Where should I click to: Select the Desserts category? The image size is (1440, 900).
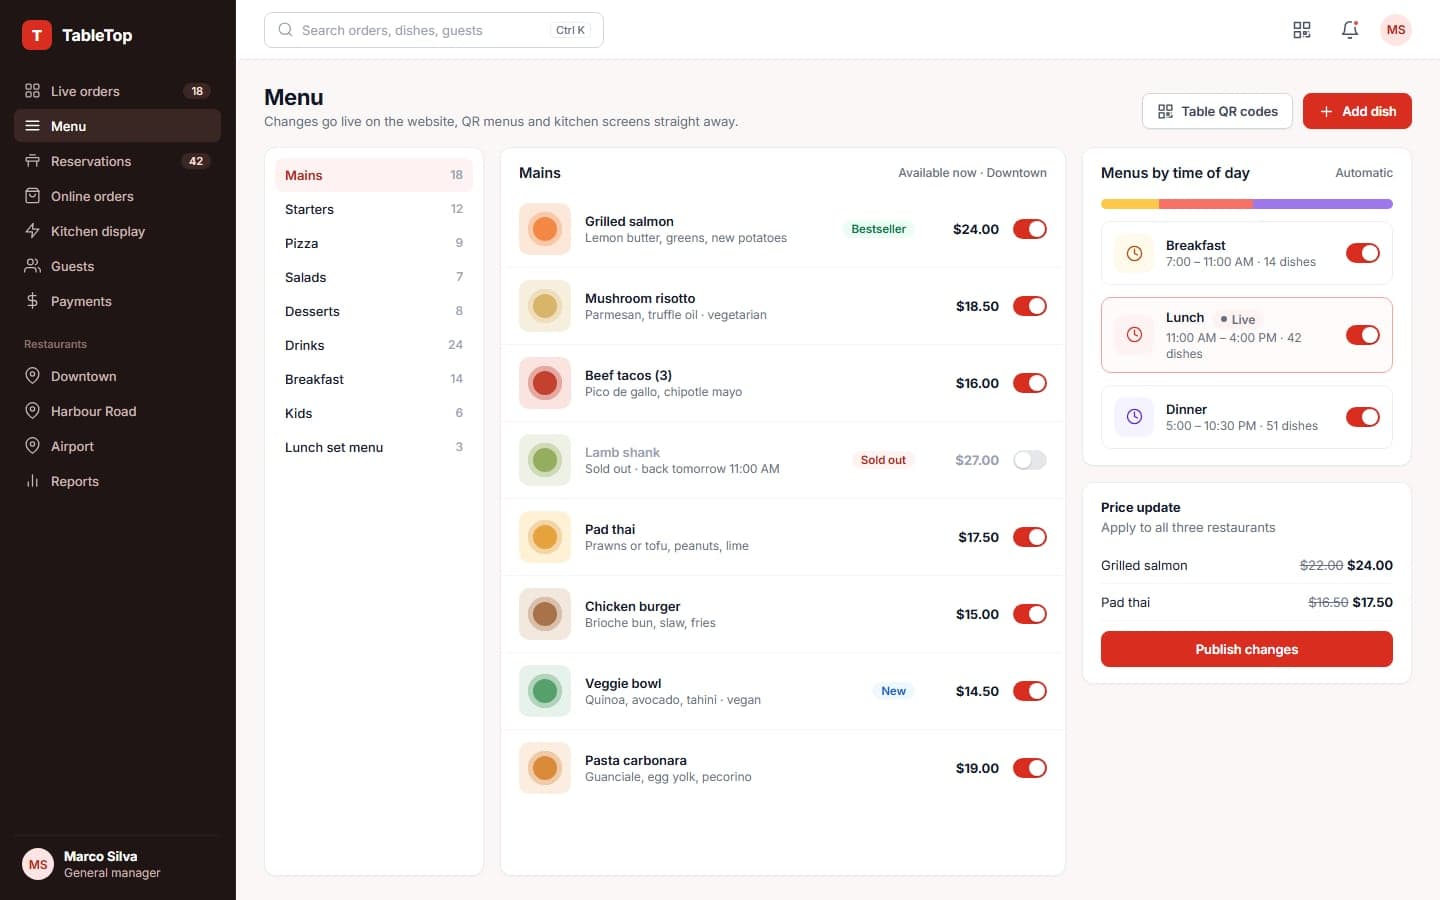point(374,311)
